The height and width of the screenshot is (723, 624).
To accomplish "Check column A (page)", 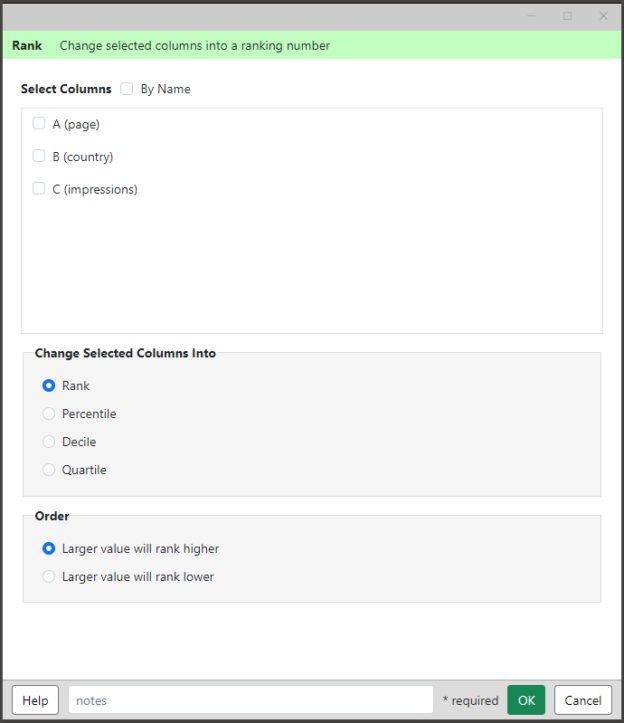I will coord(39,124).
